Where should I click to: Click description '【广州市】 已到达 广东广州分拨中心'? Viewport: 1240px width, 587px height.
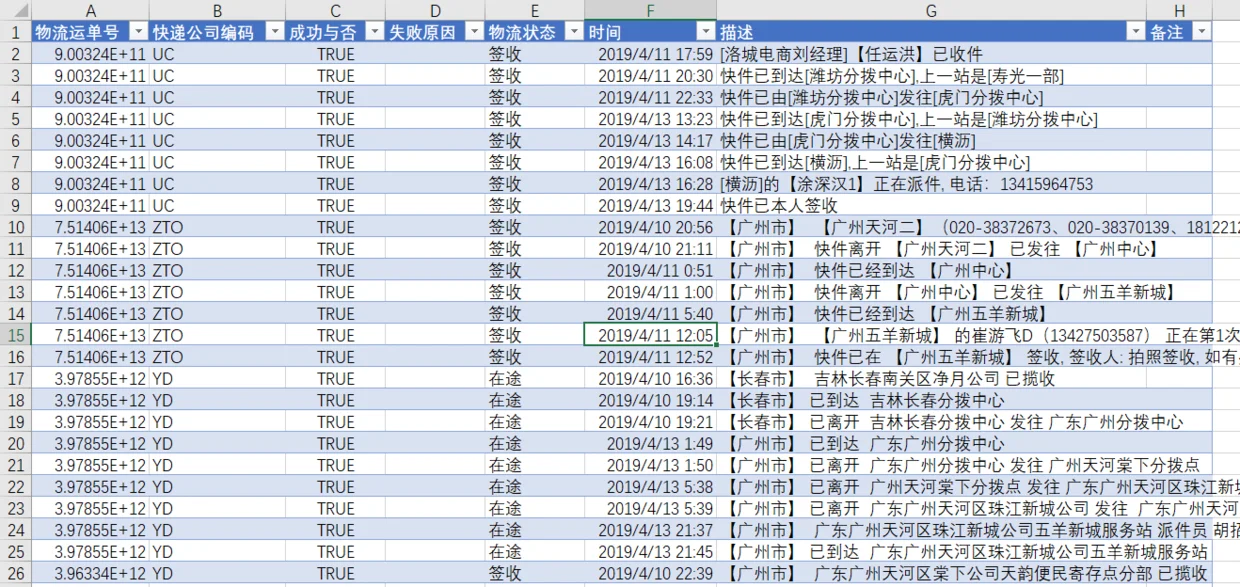(865, 443)
